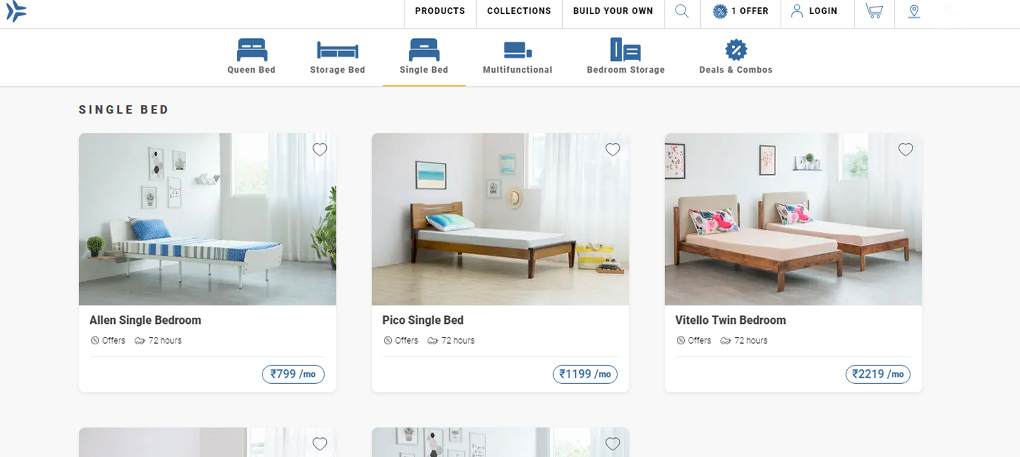Open the search magnifier icon

(x=682, y=11)
